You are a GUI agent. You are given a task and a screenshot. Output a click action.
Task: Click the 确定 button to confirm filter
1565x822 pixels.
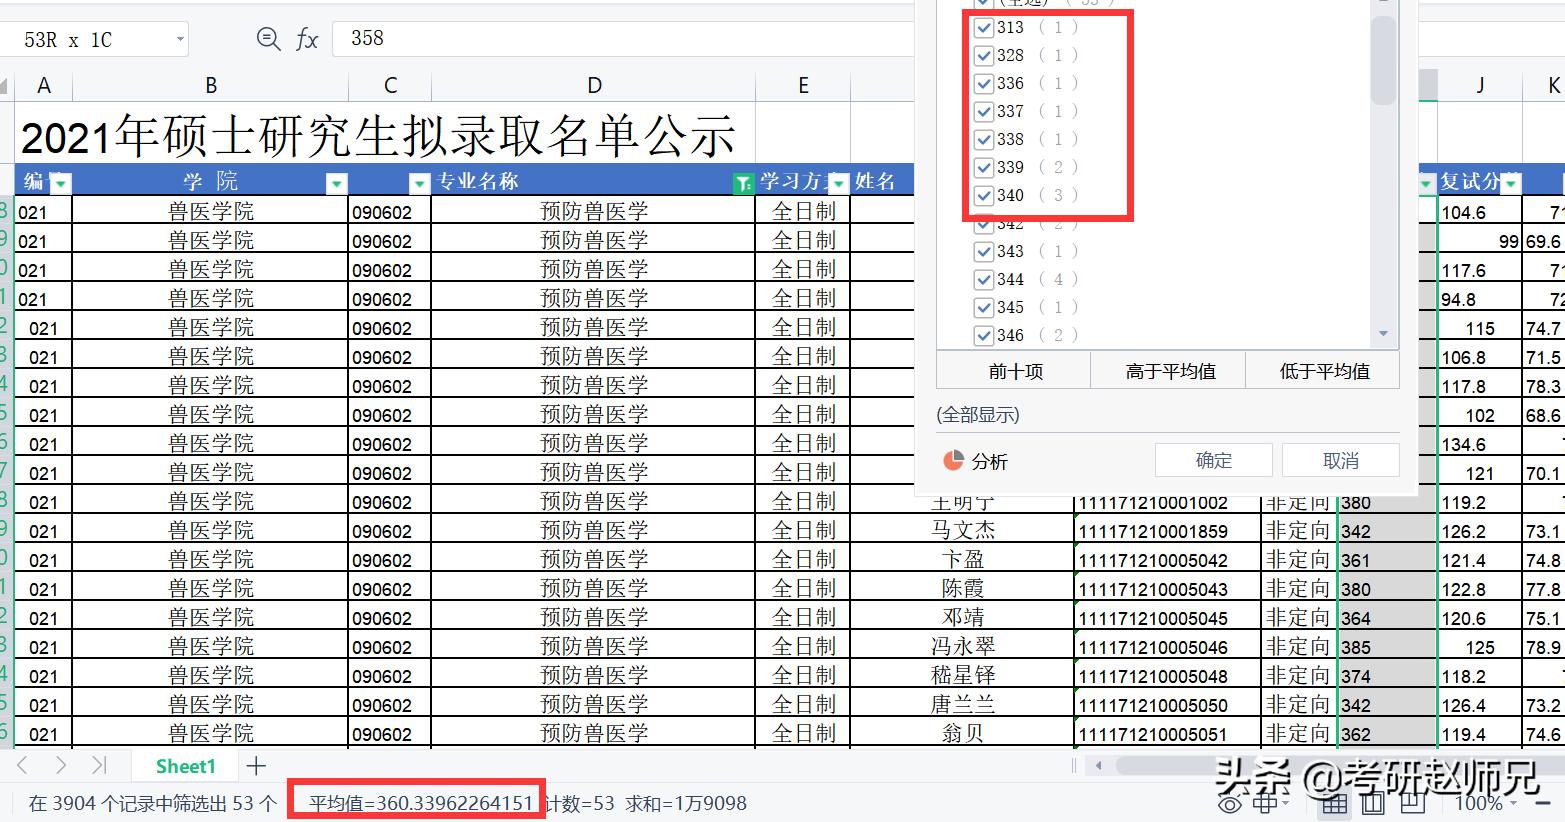click(x=1213, y=460)
